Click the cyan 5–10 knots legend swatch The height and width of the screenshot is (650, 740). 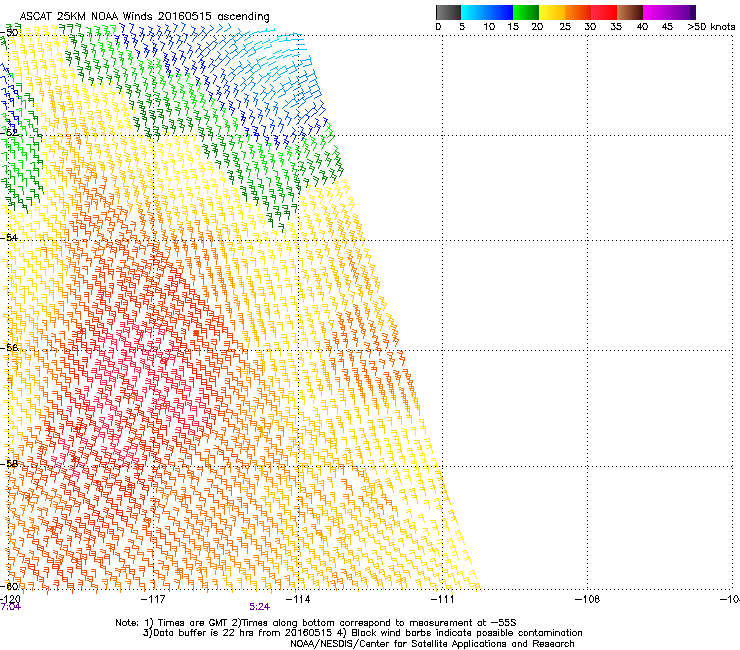(474, 12)
